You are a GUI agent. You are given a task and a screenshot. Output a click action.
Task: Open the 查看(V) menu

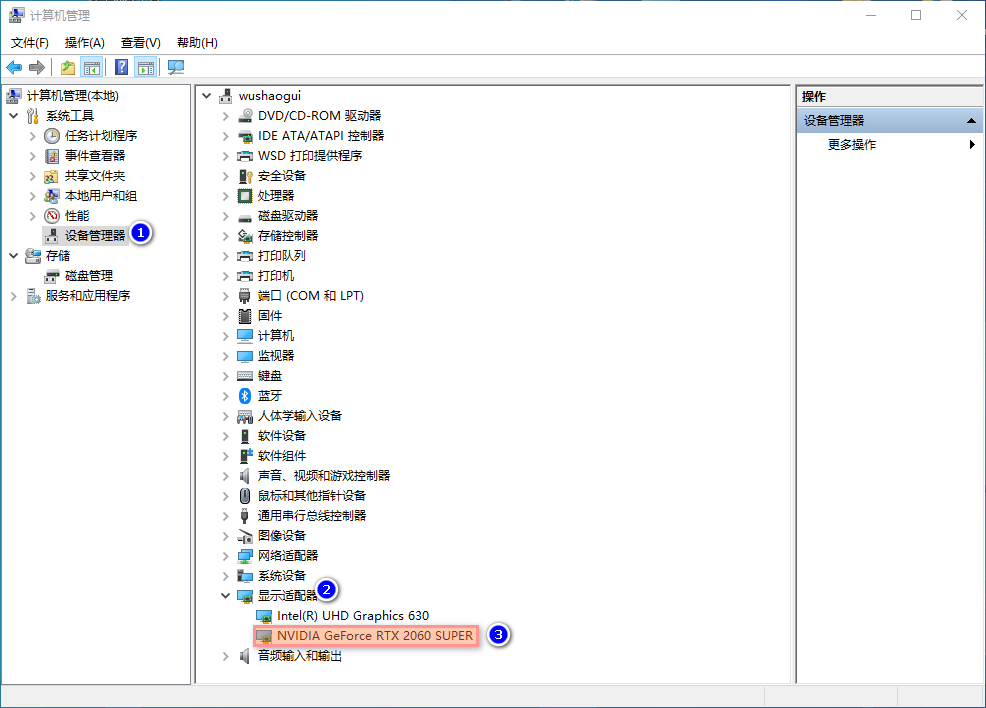140,43
